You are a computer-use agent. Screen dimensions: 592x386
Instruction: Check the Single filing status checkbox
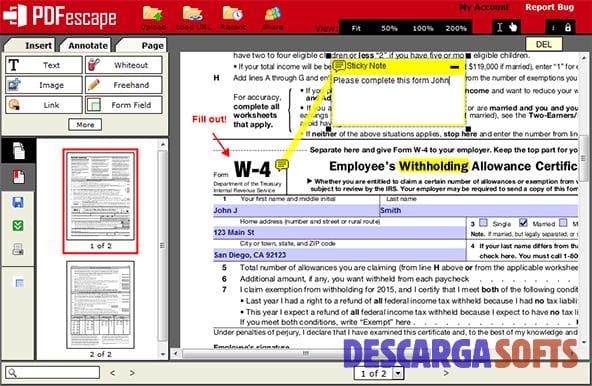point(484,222)
